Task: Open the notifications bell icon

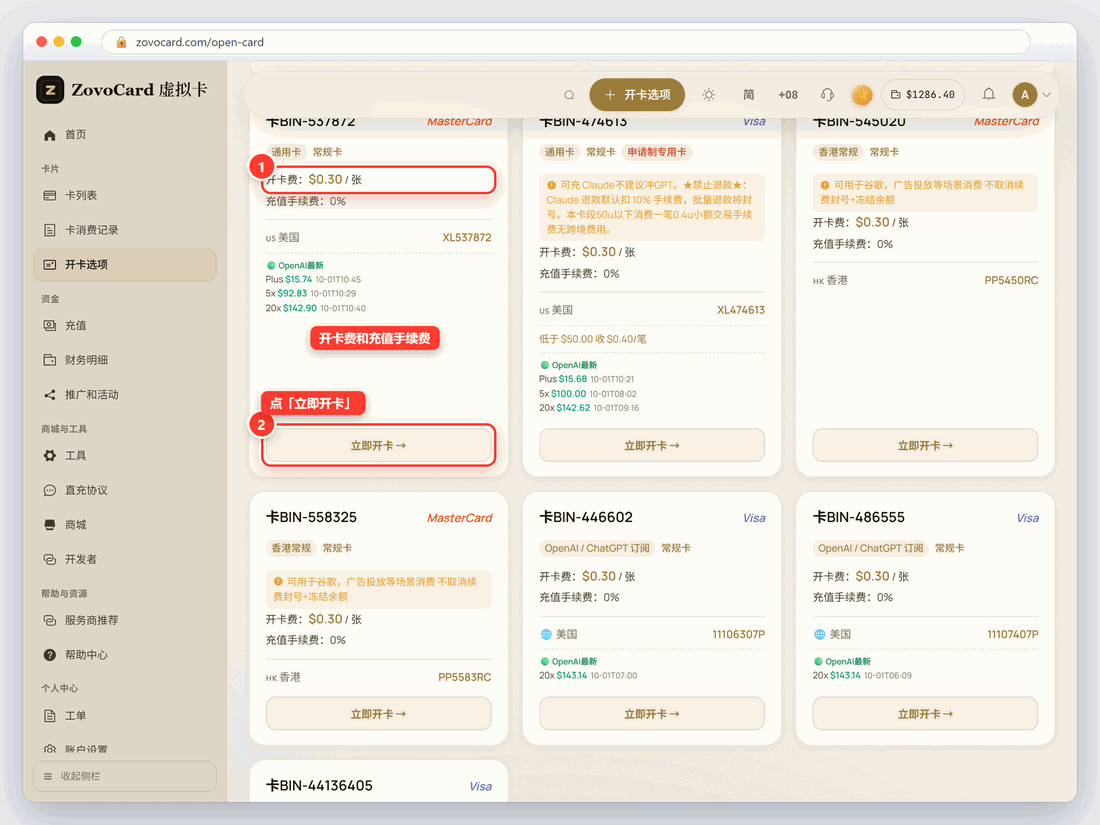Action: tap(988, 94)
